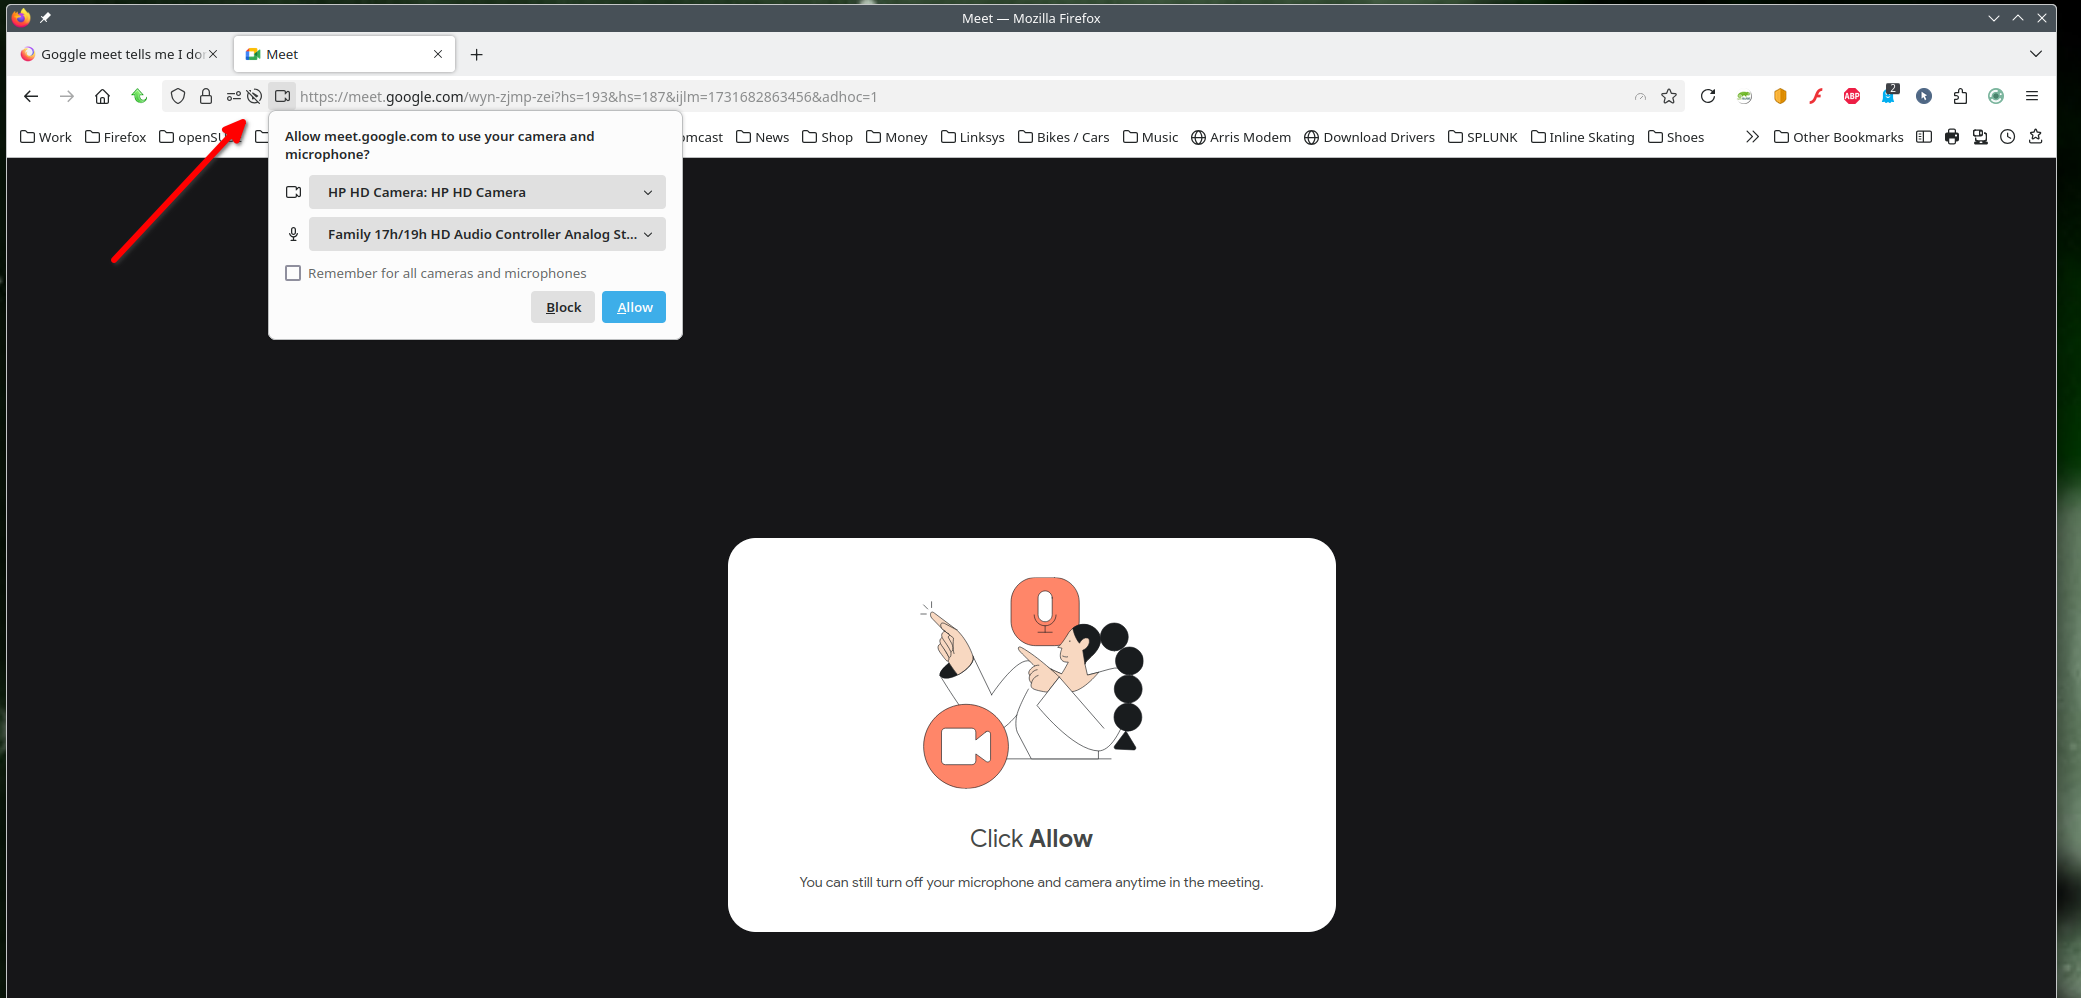The image size is (2081, 998).
Task: Click the autoplay blocked icon
Action: click(254, 96)
